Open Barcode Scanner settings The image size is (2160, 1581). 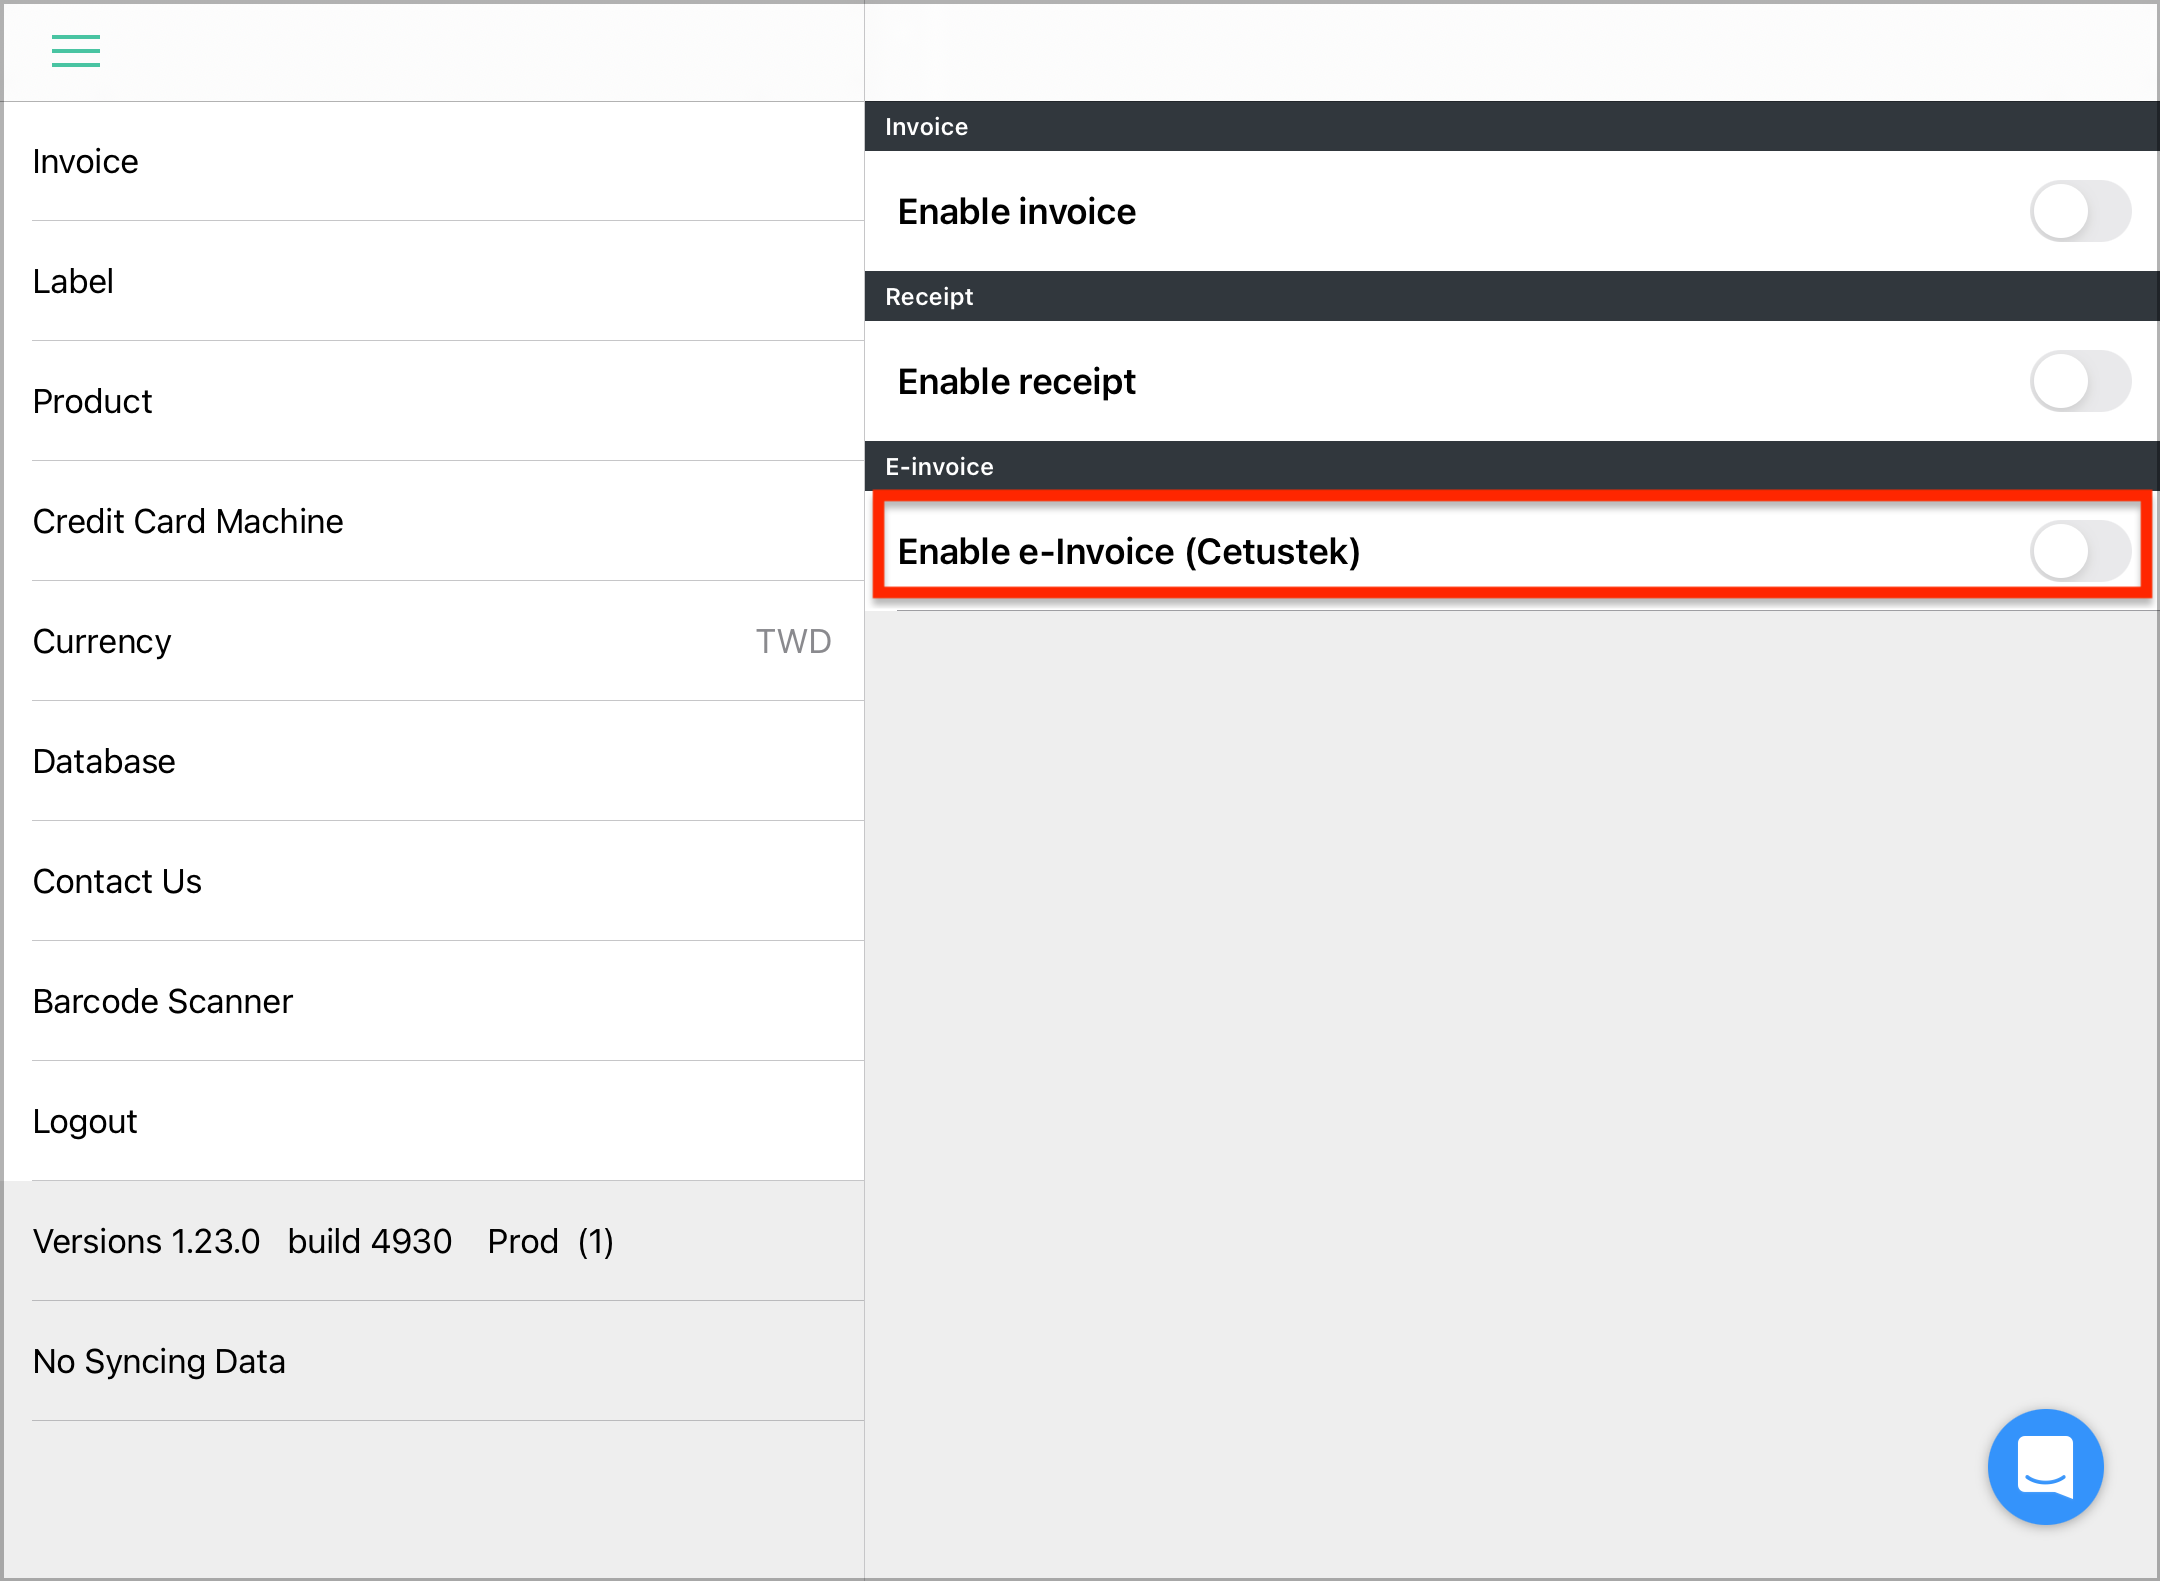[x=434, y=1001]
